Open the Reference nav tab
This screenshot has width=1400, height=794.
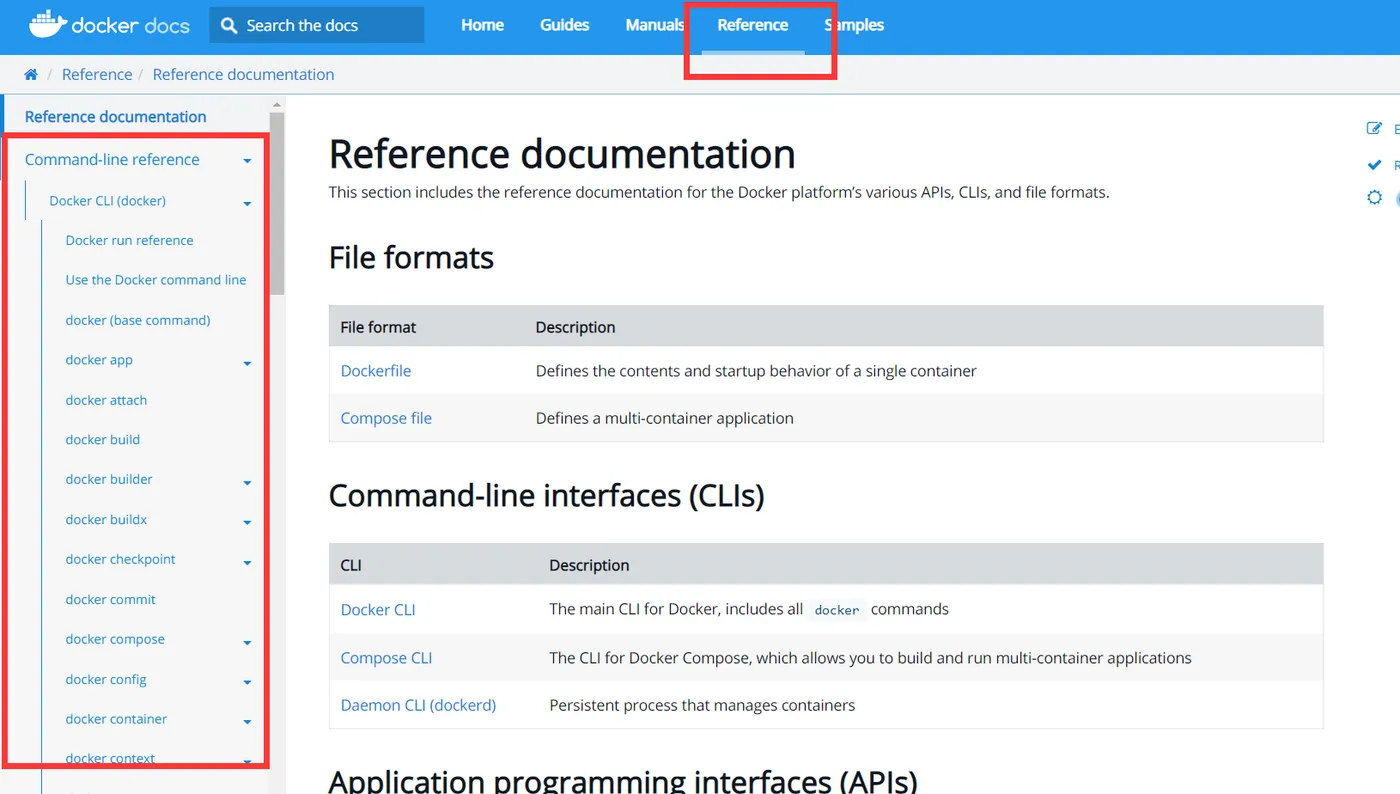pos(753,25)
